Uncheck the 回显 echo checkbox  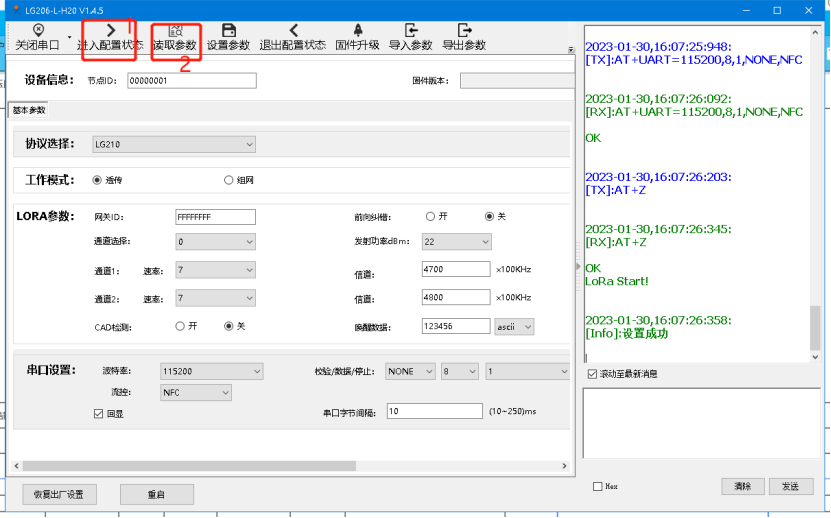[x=98, y=413]
